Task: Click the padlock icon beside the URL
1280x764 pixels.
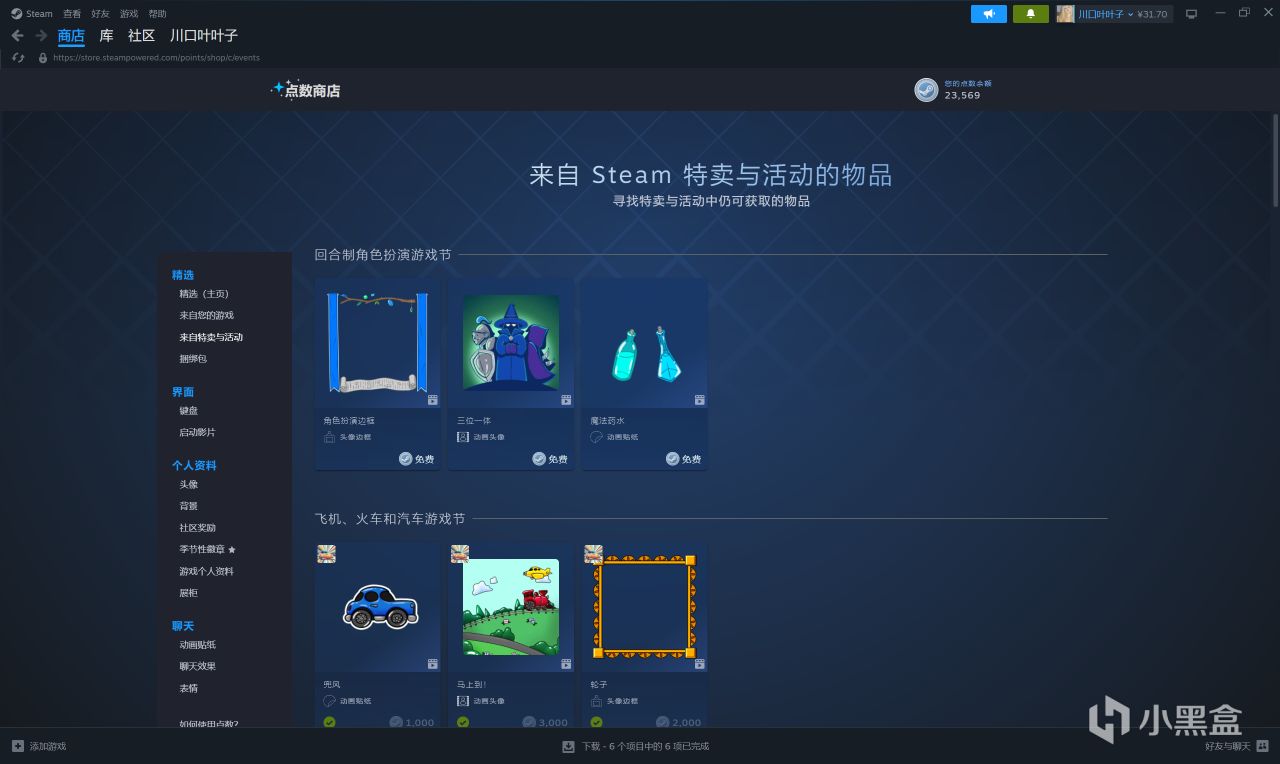Action: tap(42, 58)
